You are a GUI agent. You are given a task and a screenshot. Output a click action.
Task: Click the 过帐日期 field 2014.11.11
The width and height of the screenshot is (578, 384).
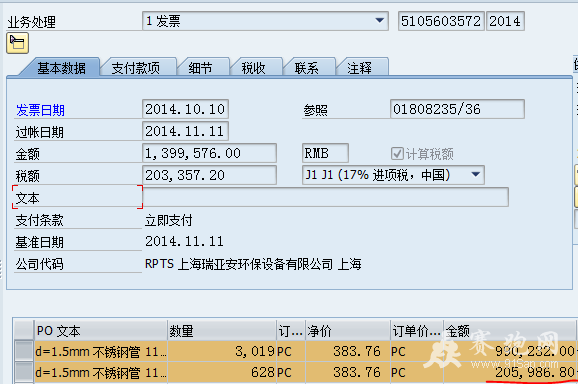point(185,131)
